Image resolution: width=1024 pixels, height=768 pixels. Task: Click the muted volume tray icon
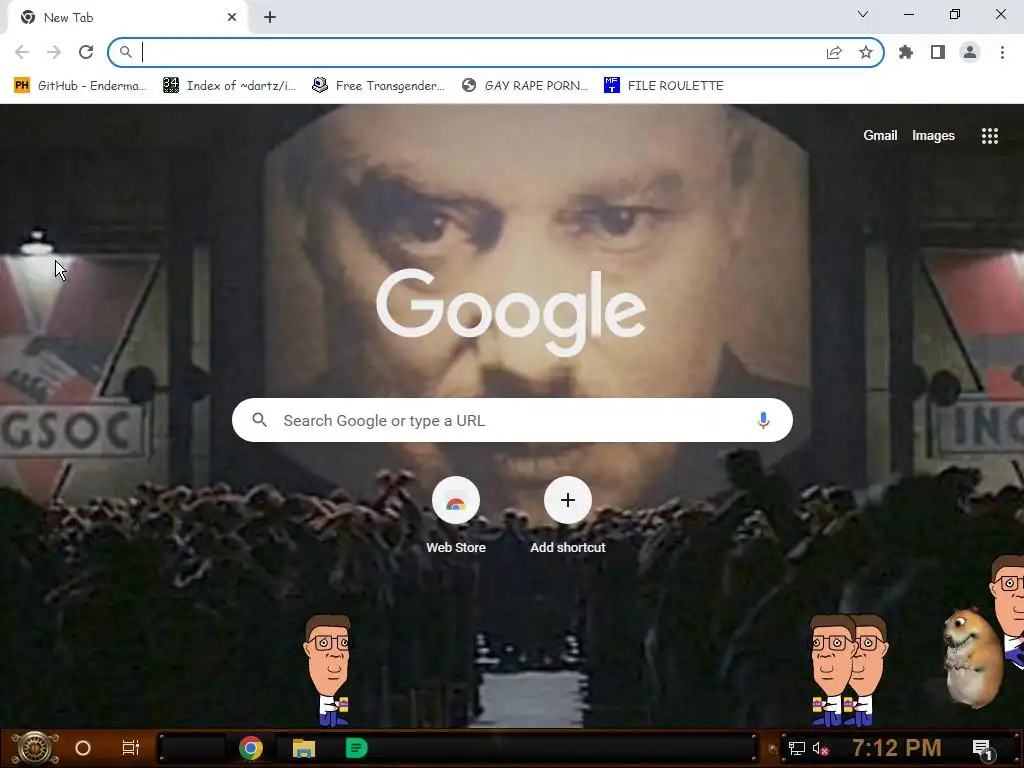pos(820,748)
